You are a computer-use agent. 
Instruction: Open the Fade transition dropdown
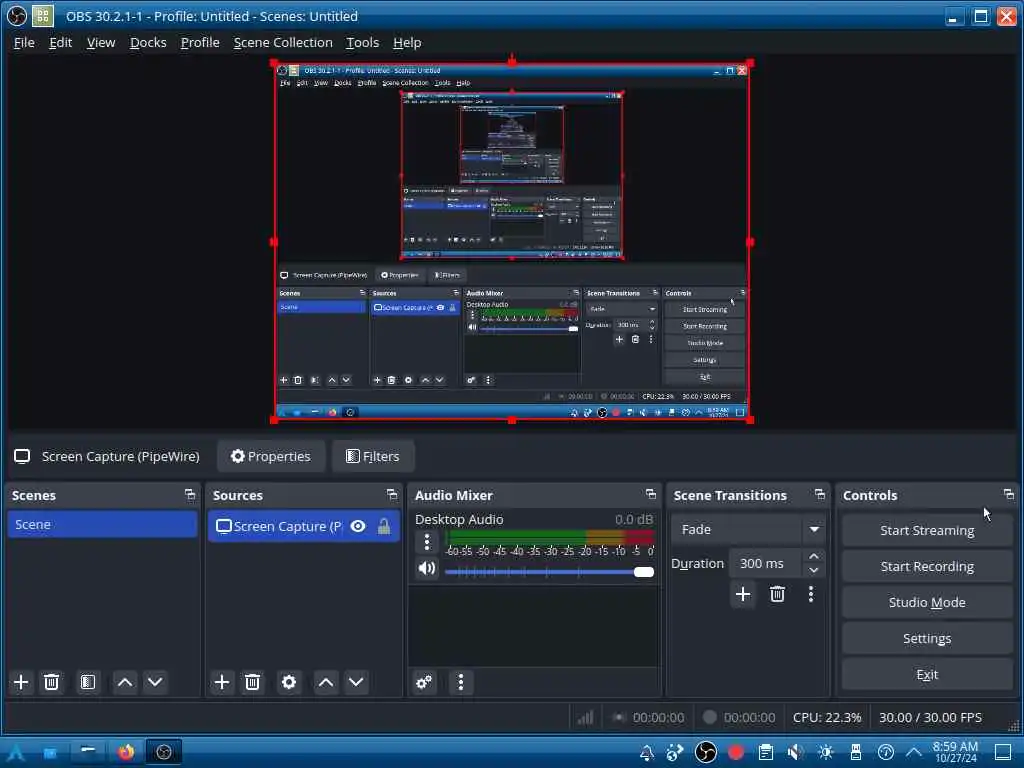748,530
